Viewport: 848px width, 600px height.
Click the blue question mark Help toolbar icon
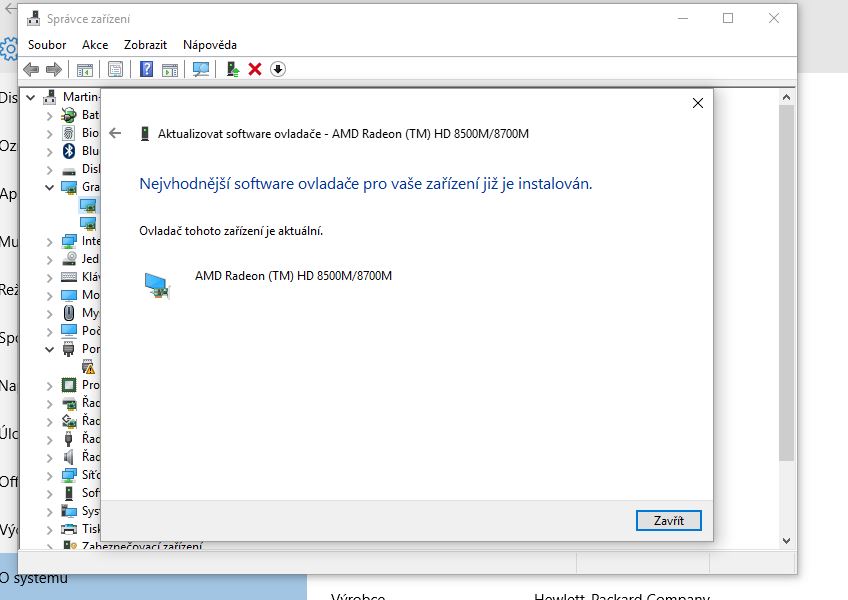[x=147, y=69]
